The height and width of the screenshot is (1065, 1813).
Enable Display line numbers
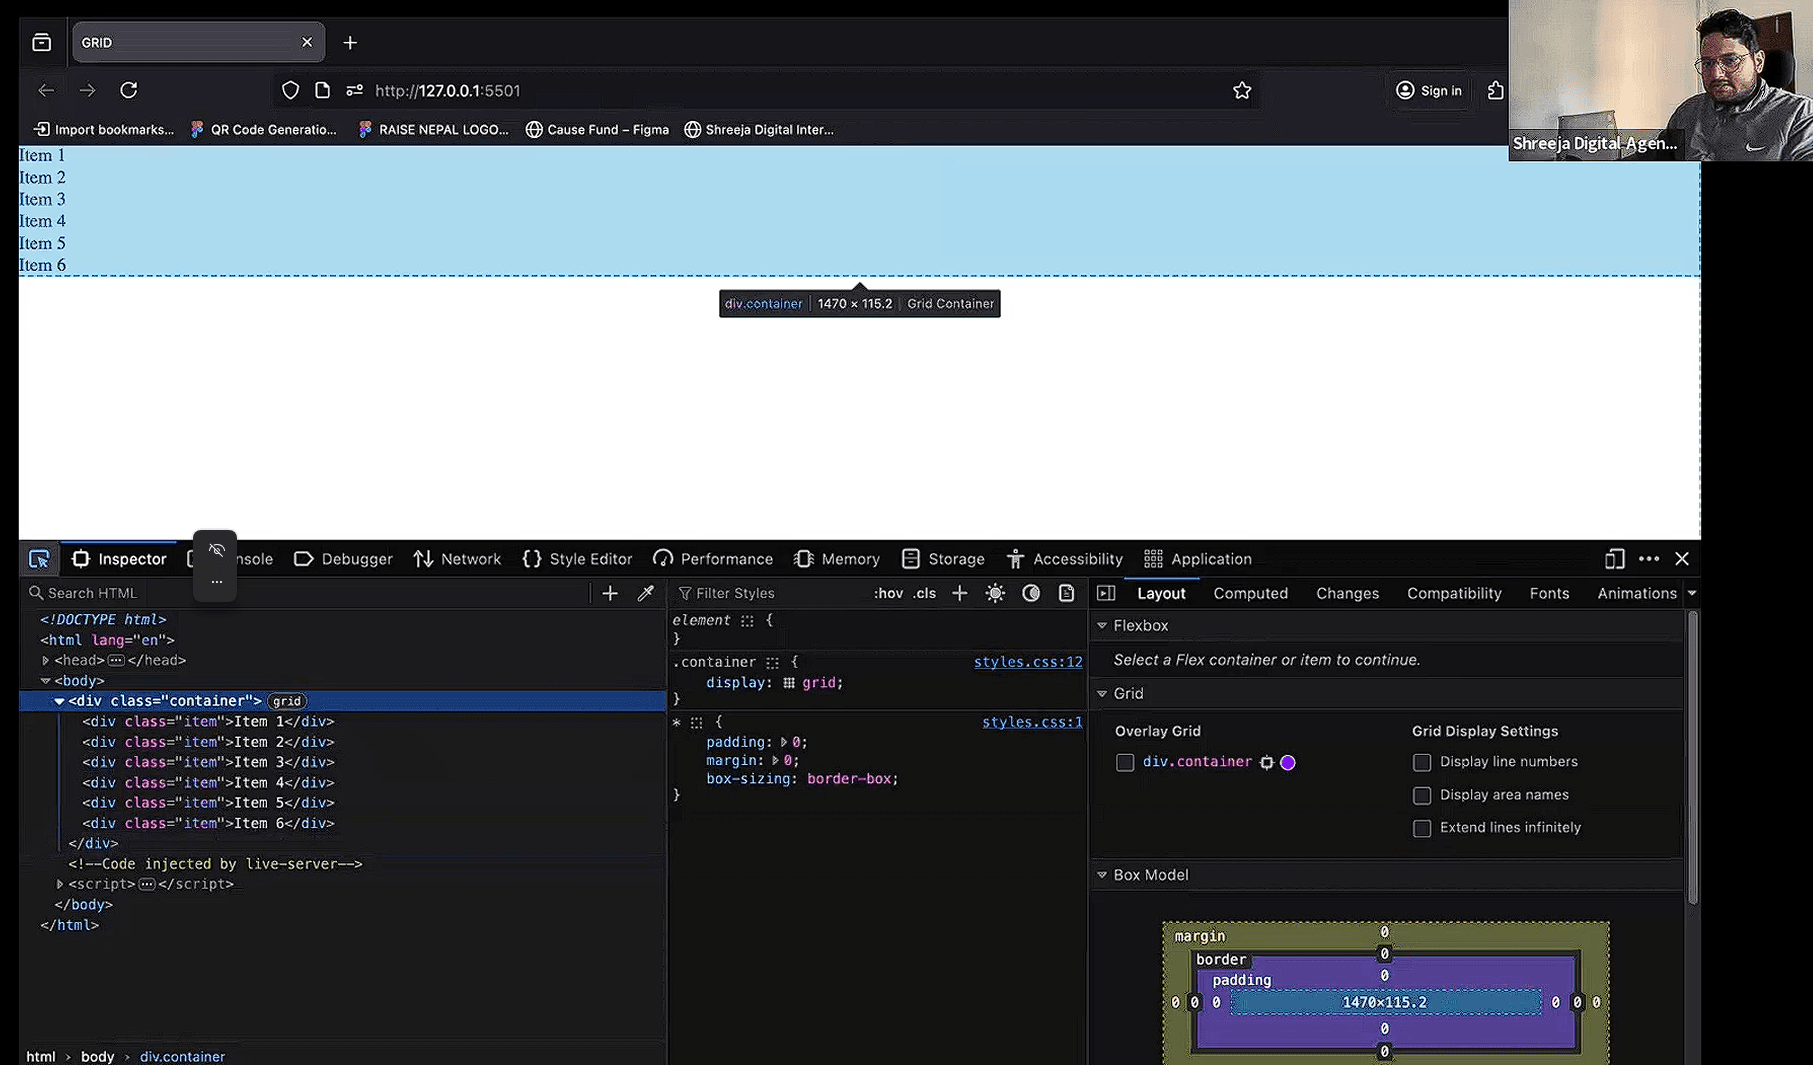[1422, 763]
